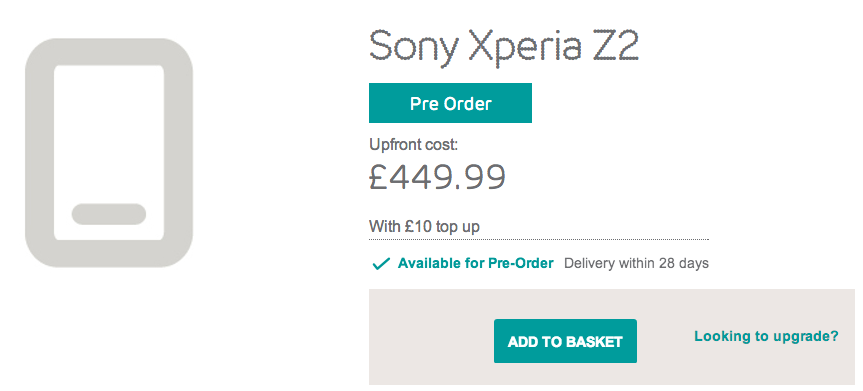The image size is (863, 391).
Task: Click the Upfront cost label
Action: tap(413, 145)
